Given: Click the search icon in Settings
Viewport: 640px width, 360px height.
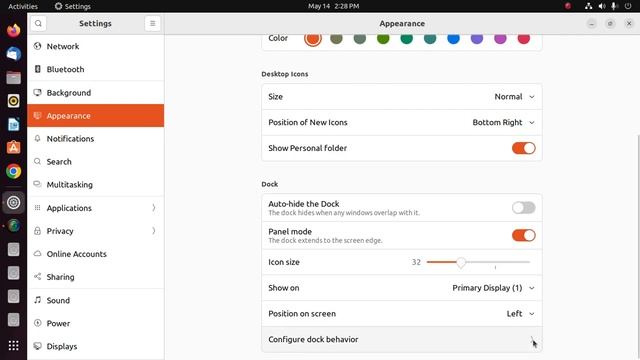Looking at the screenshot, I should pyautogui.click(x=38, y=24).
